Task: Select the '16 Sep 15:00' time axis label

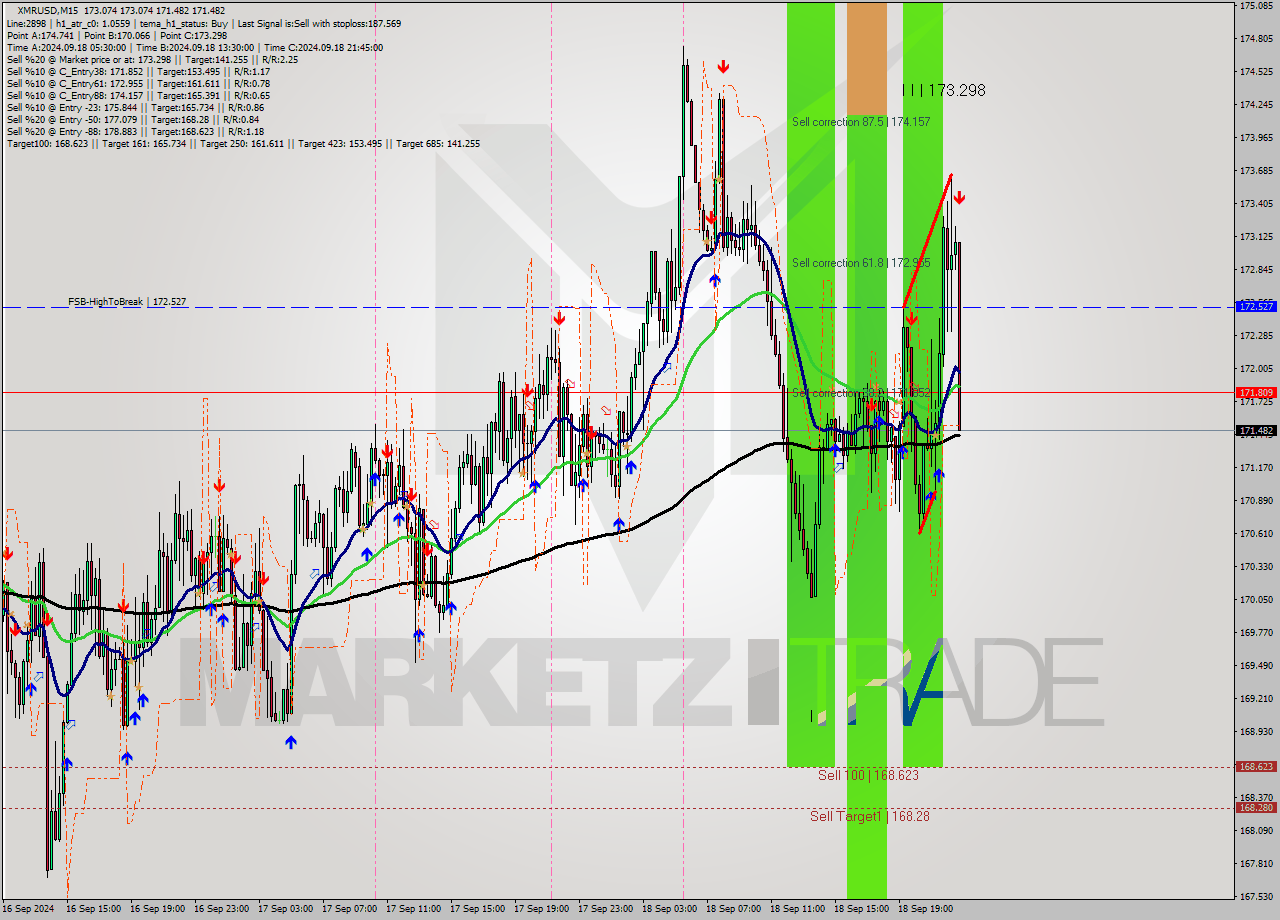Action: pos(93,909)
